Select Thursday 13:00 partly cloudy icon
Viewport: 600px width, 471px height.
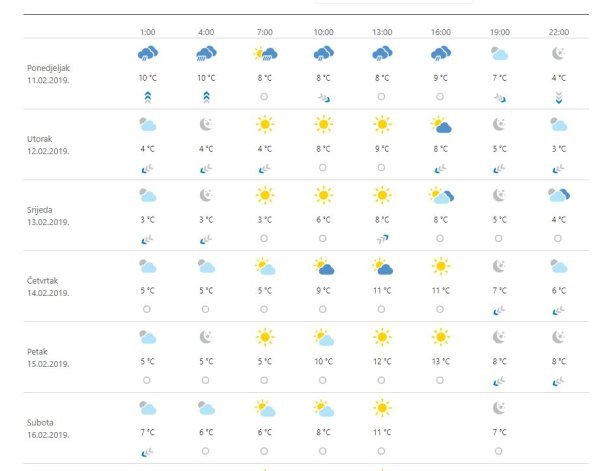pos(381,267)
